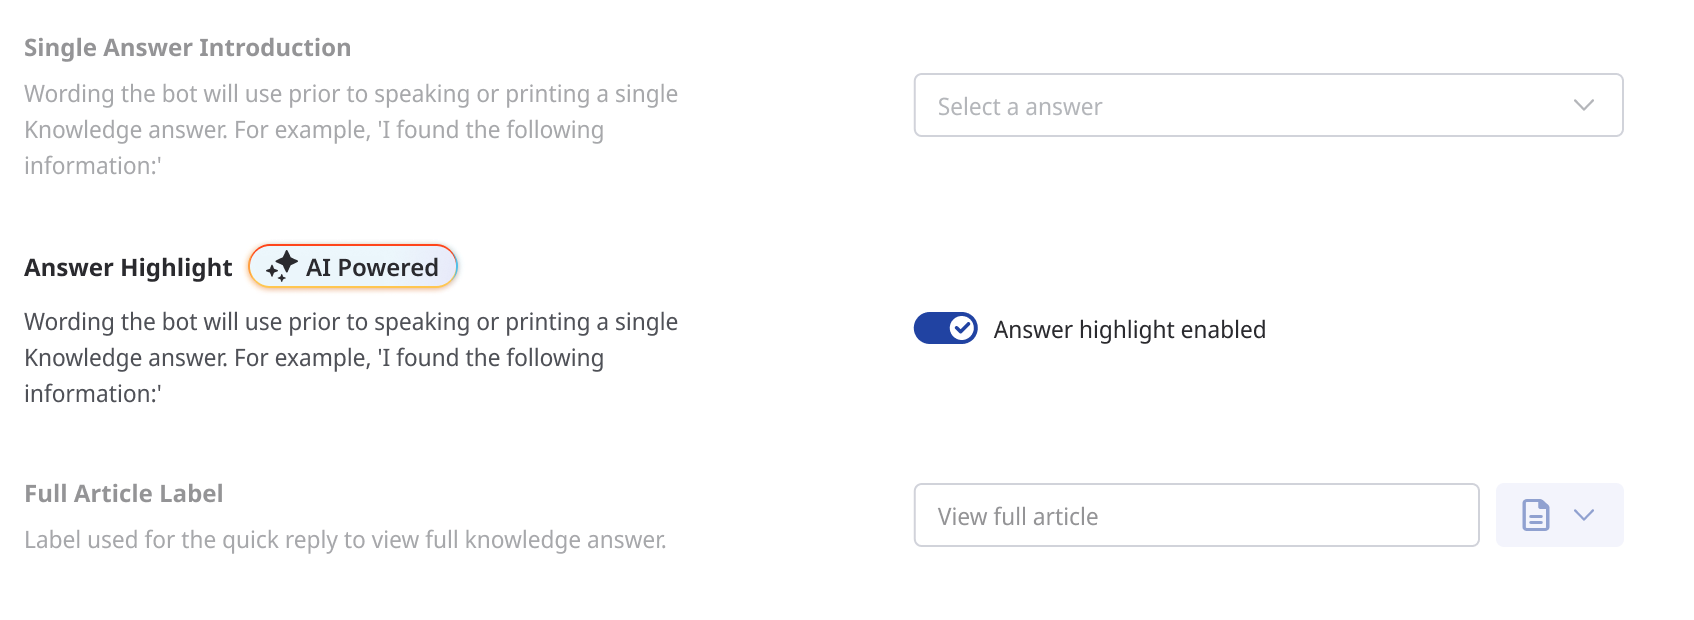
Task: Click the "Full Article Label" heading
Action: (123, 494)
